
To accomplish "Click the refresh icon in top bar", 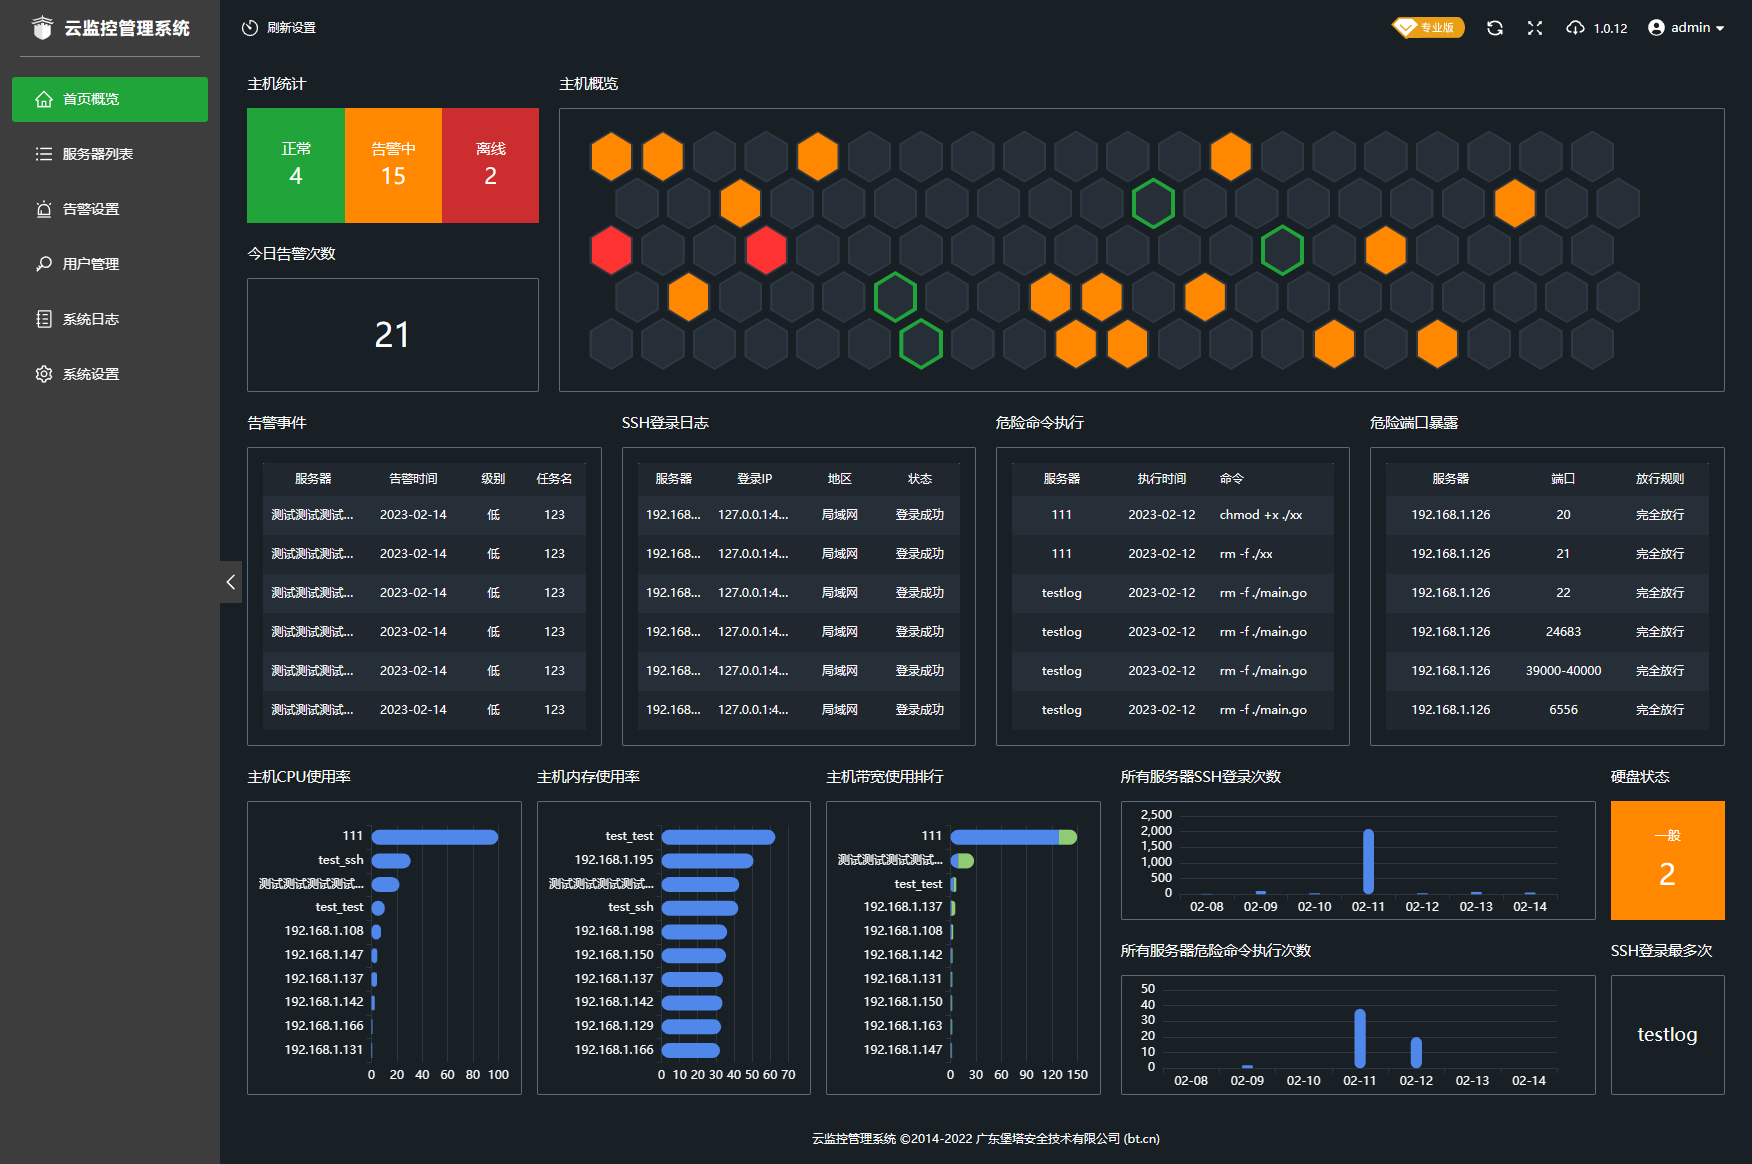I will (1494, 28).
